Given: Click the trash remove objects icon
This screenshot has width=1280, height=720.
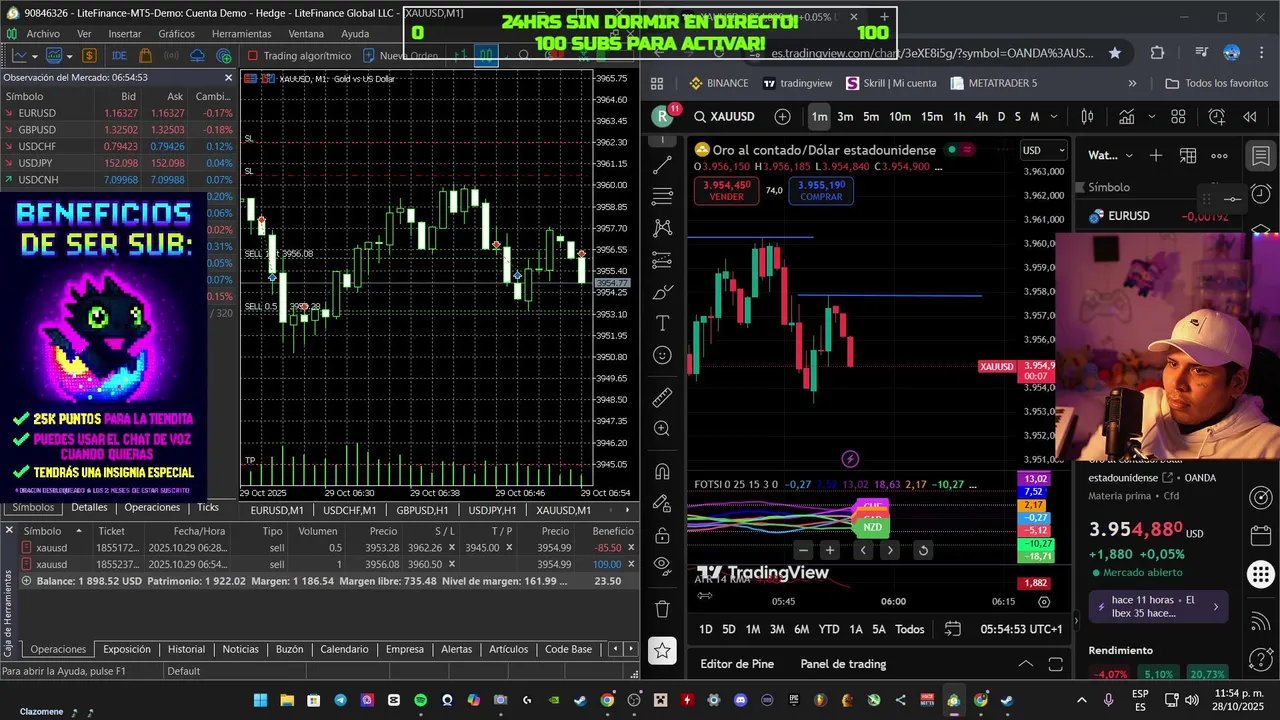Looking at the screenshot, I should [662, 608].
